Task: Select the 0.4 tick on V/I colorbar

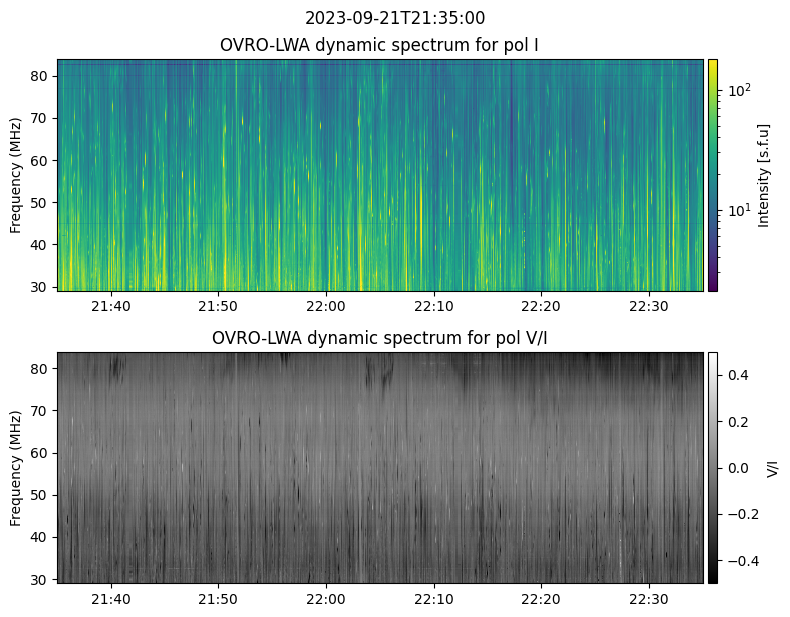Action: (736, 375)
